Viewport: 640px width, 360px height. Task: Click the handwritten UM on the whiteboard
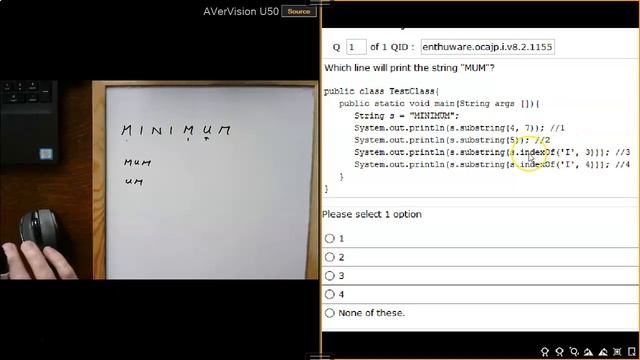pyautogui.click(x=134, y=181)
